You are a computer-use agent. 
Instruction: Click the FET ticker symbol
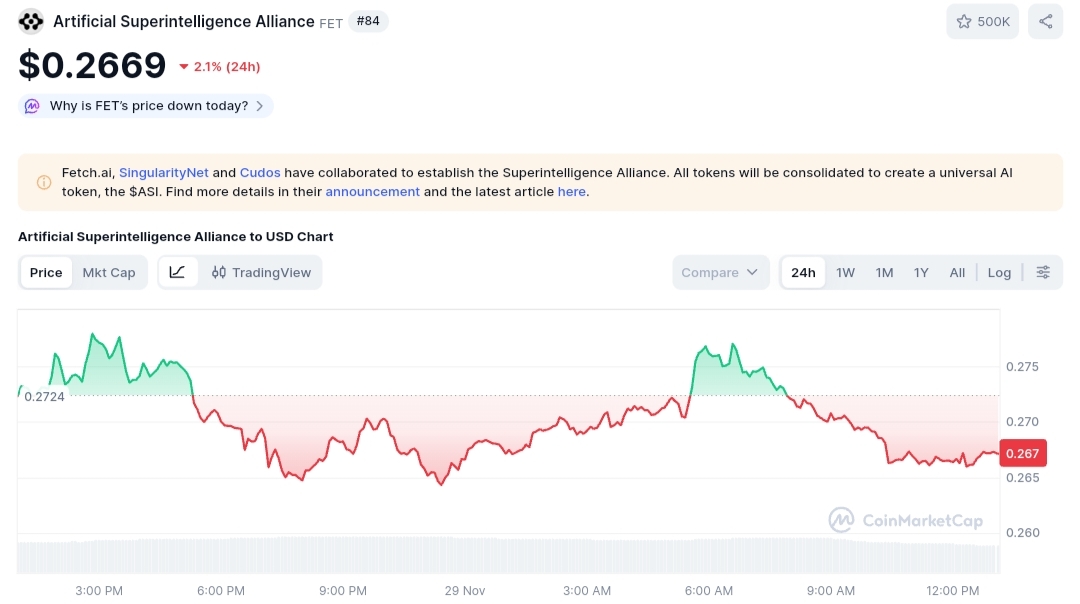[331, 23]
